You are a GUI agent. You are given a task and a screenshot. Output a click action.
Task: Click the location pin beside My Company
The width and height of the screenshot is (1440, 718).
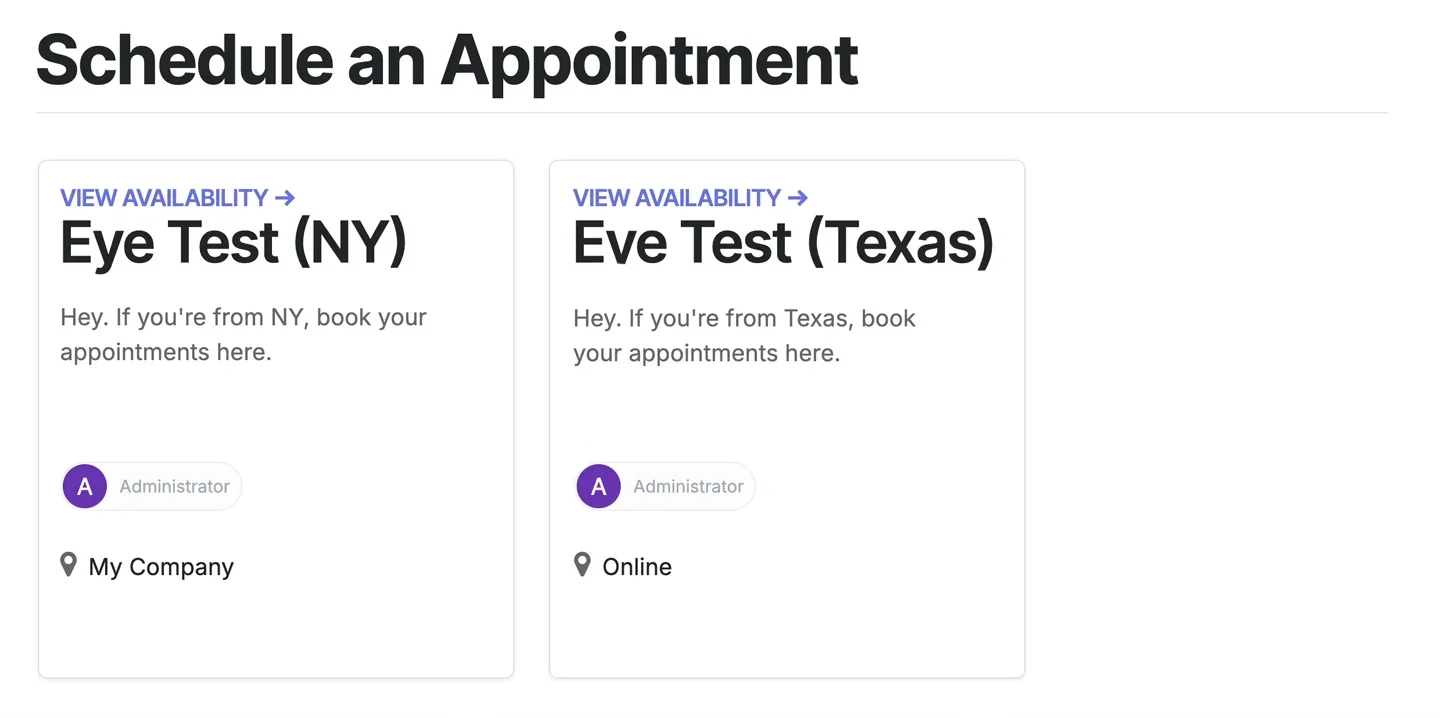68,565
